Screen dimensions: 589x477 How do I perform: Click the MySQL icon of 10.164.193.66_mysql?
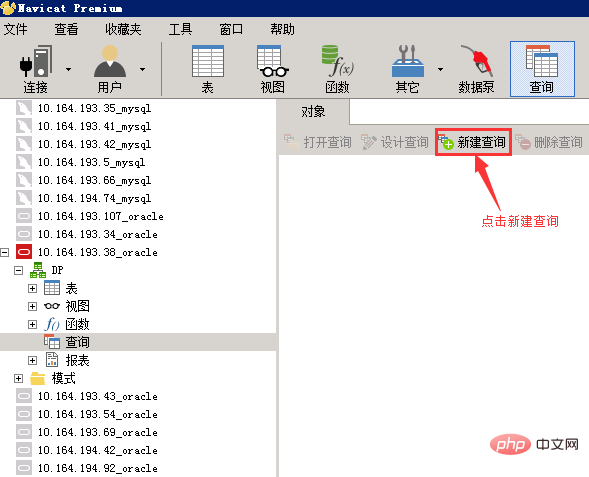[x=24, y=180]
